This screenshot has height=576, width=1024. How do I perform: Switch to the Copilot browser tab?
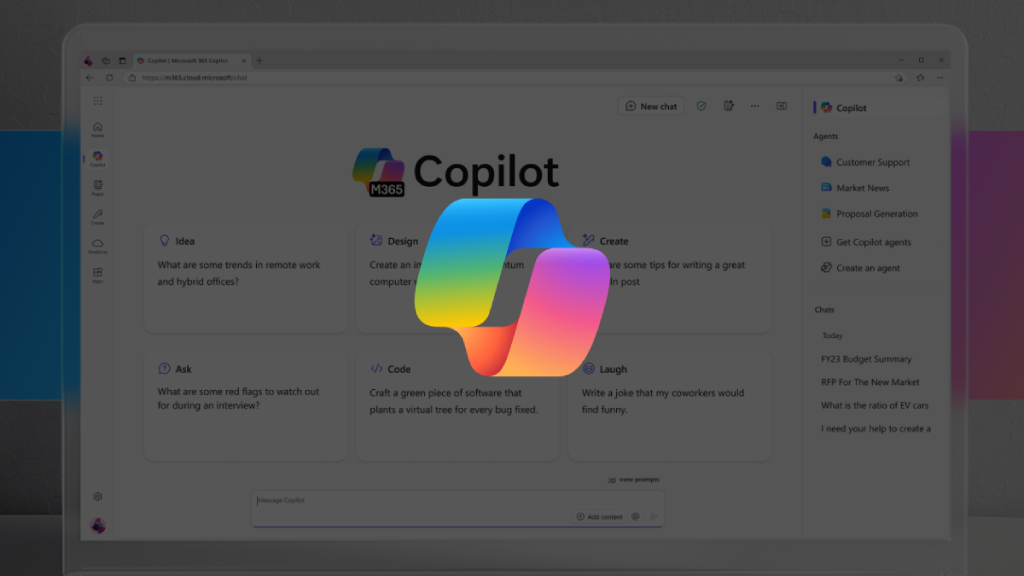point(185,59)
